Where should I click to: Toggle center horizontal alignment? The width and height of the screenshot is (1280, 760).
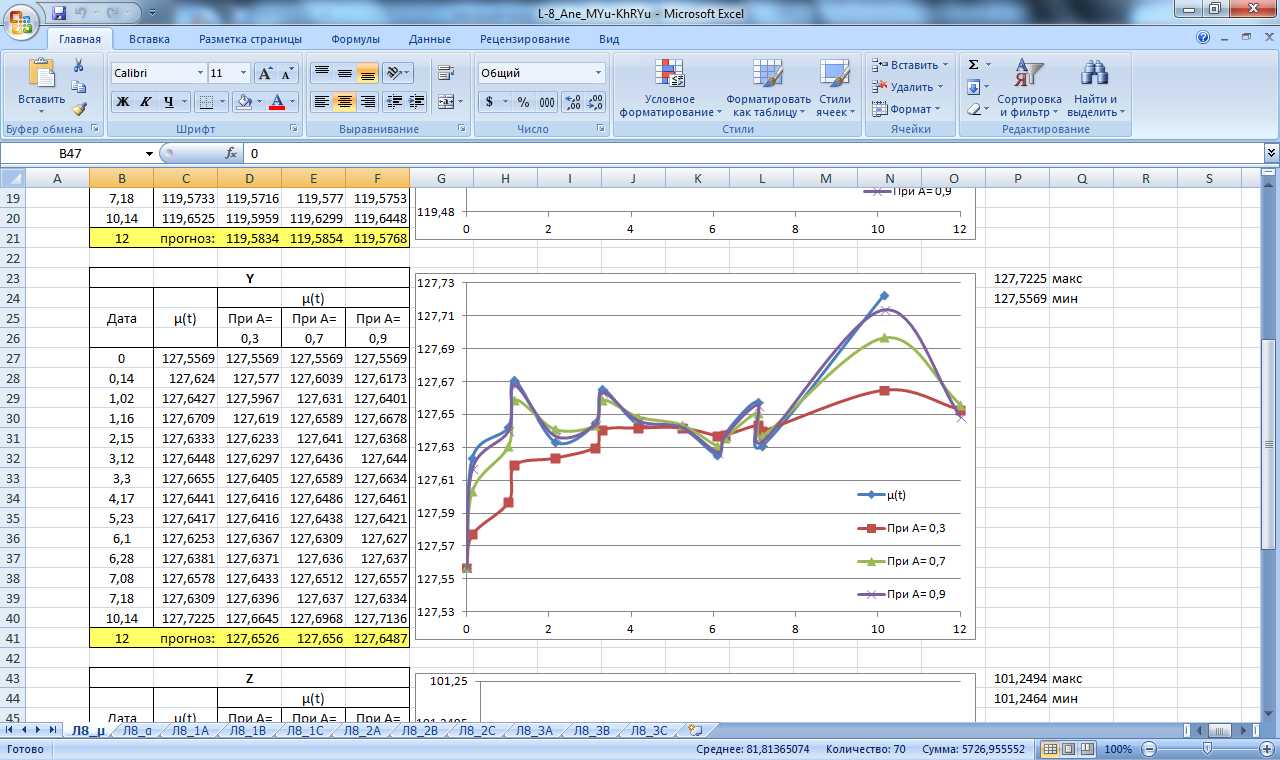point(344,101)
